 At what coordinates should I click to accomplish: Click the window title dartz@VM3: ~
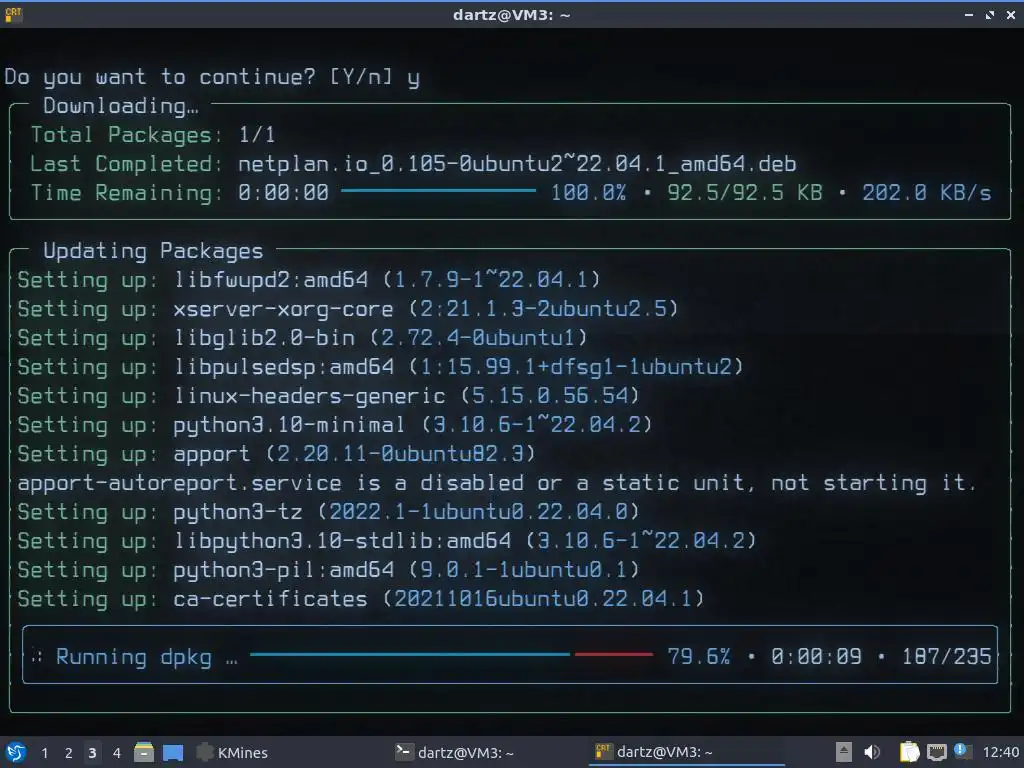pyautogui.click(x=511, y=14)
